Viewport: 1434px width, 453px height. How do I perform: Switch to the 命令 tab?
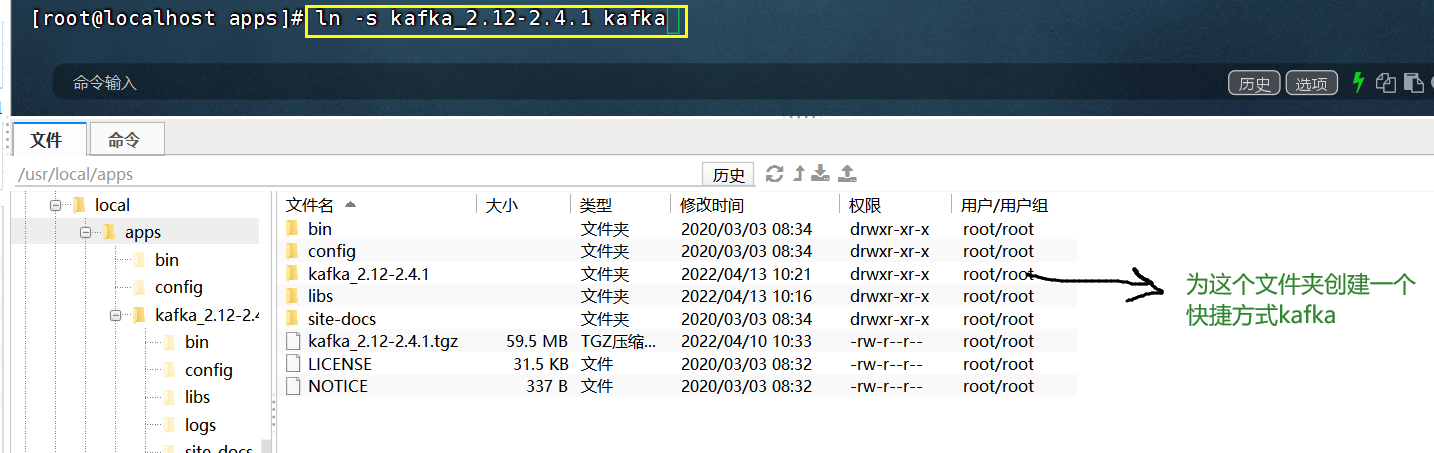125,140
